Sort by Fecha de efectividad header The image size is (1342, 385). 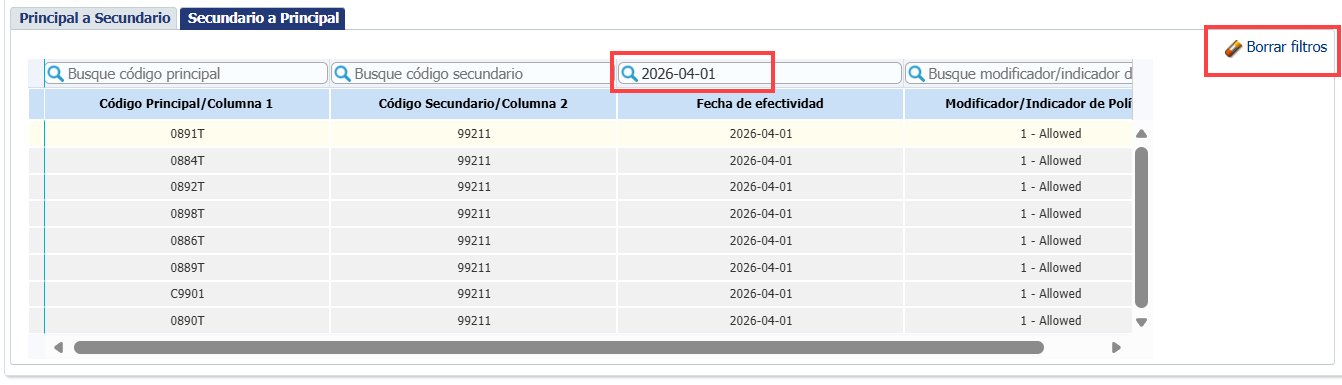click(760, 104)
